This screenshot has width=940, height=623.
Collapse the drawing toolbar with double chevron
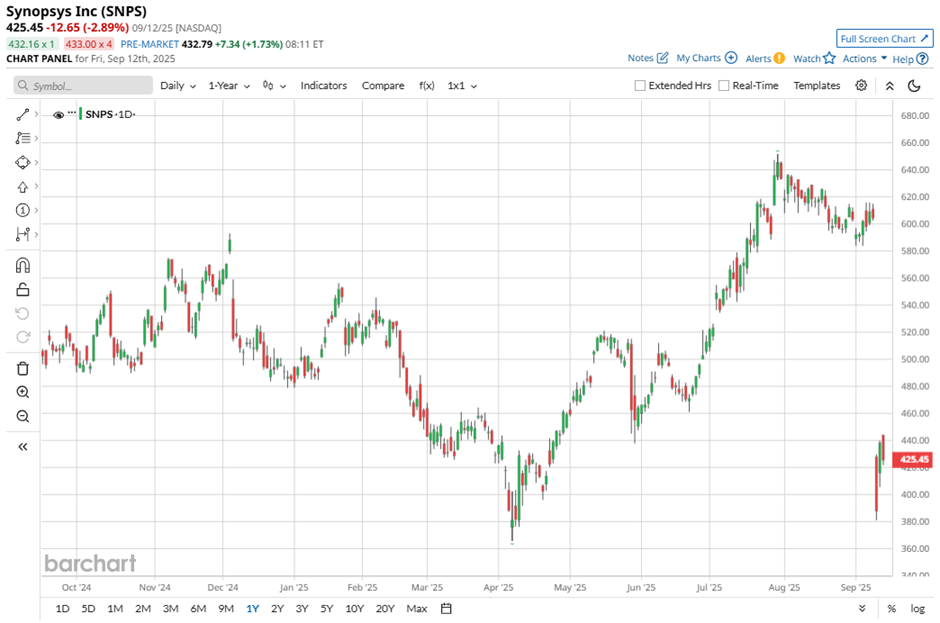click(23, 447)
